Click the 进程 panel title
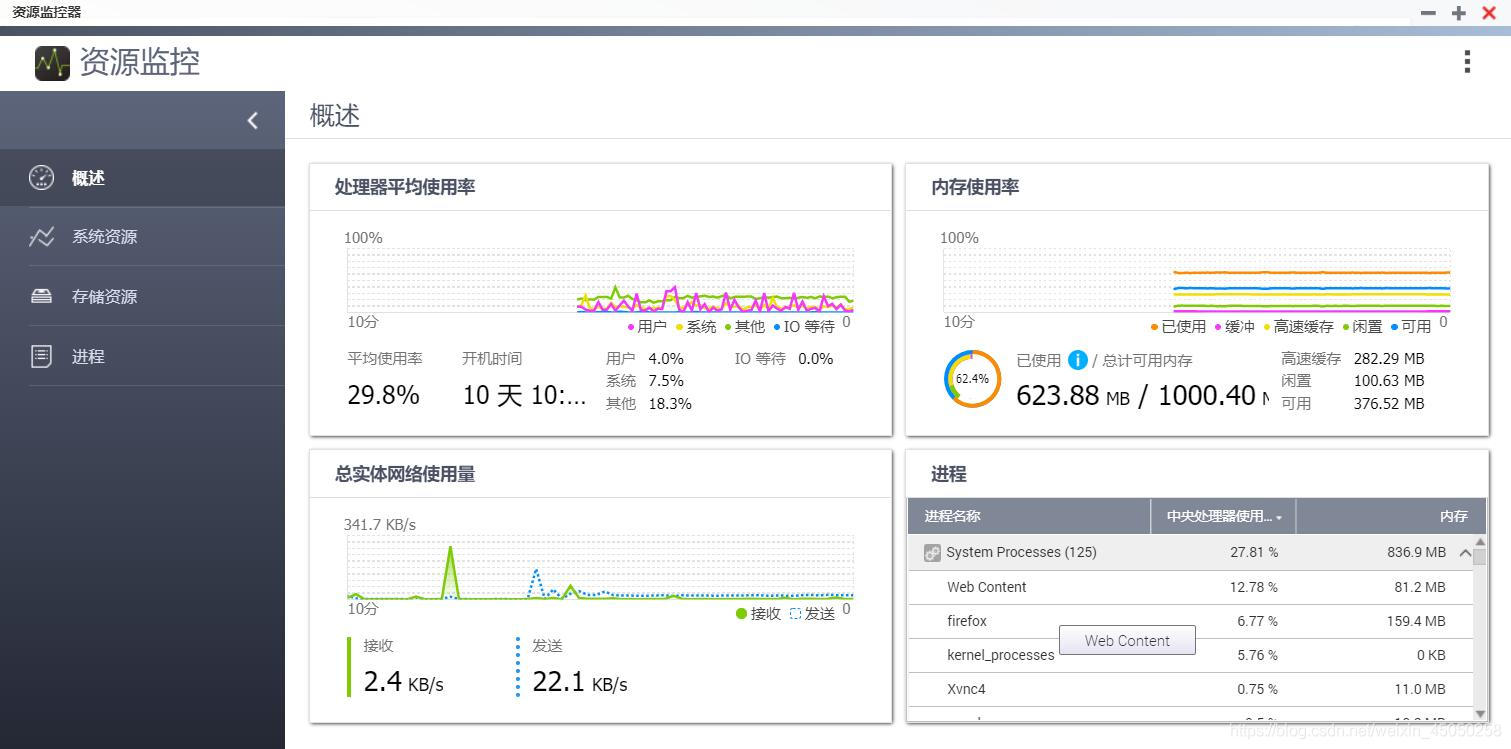Image resolution: width=1511 pixels, height=749 pixels. pos(949,474)
